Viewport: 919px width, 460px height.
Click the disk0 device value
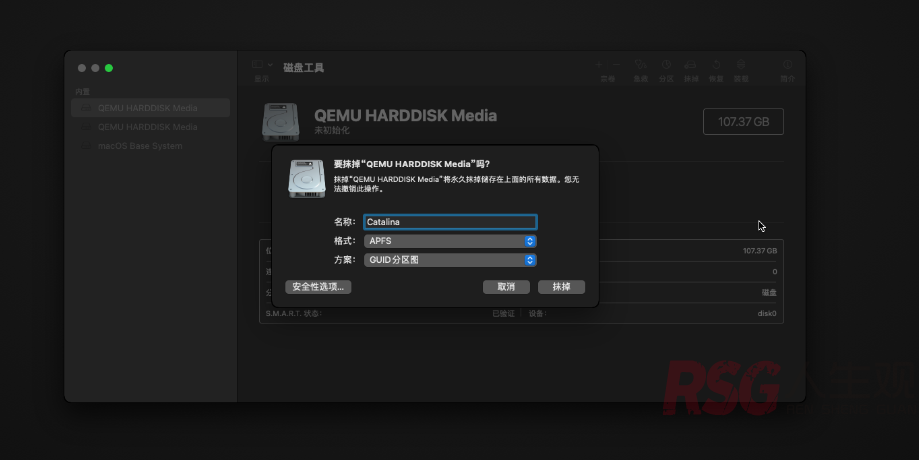pos(767,314)
